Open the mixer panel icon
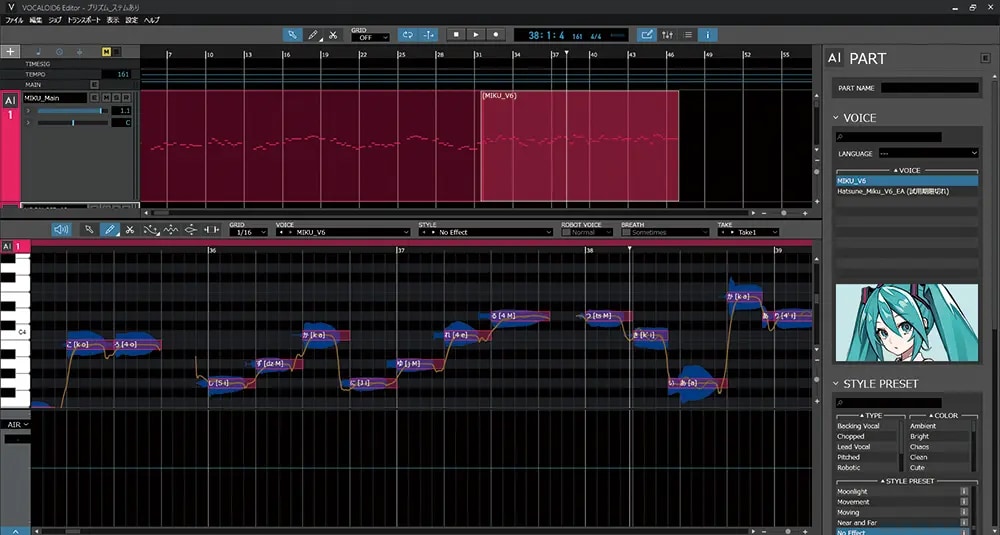Image resolution: width=1000 pixels, height=535 pixels. click(667, 35)
